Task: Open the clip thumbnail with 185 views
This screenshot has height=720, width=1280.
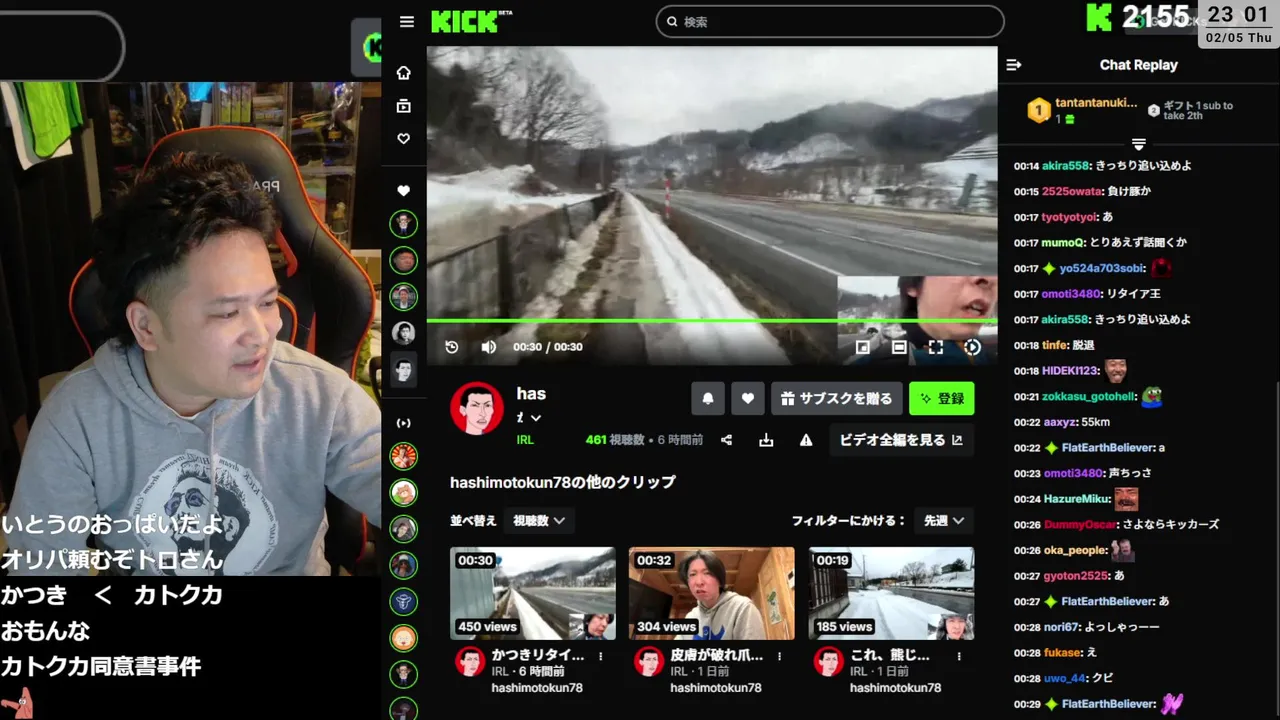Action: pyautogui.click(x=891, y=593)
